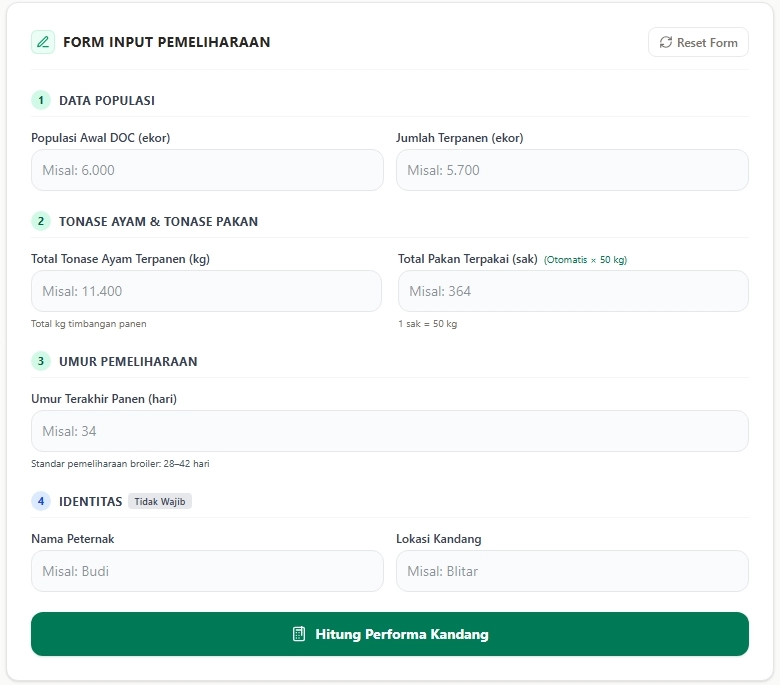Click the Reset Form button
Image resolution: width=780 pixels, height=685 pixels.
coord(698,42)
